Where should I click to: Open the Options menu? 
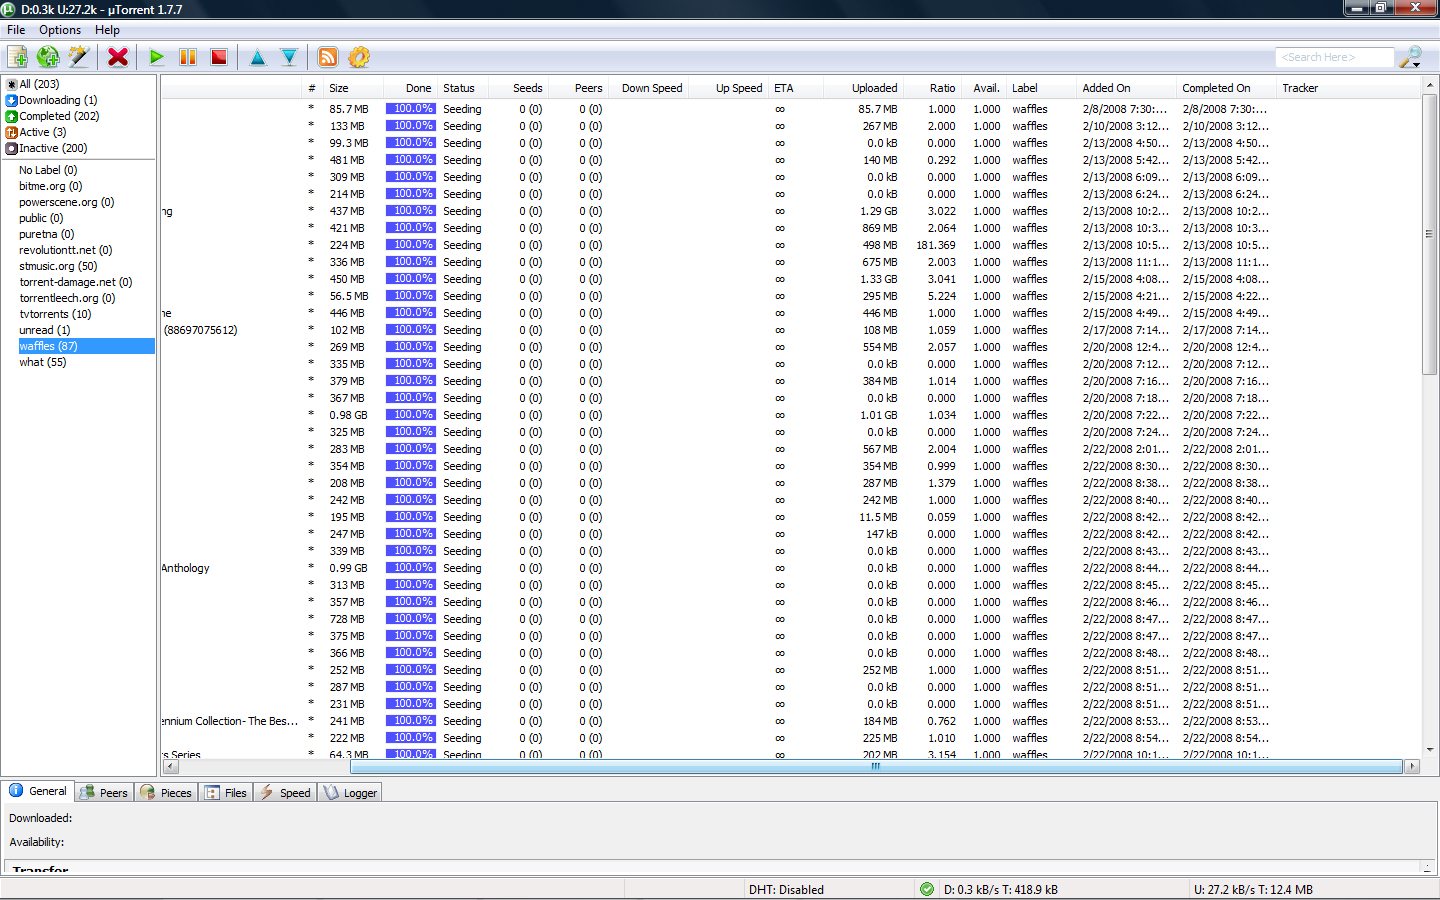[60, 30]
